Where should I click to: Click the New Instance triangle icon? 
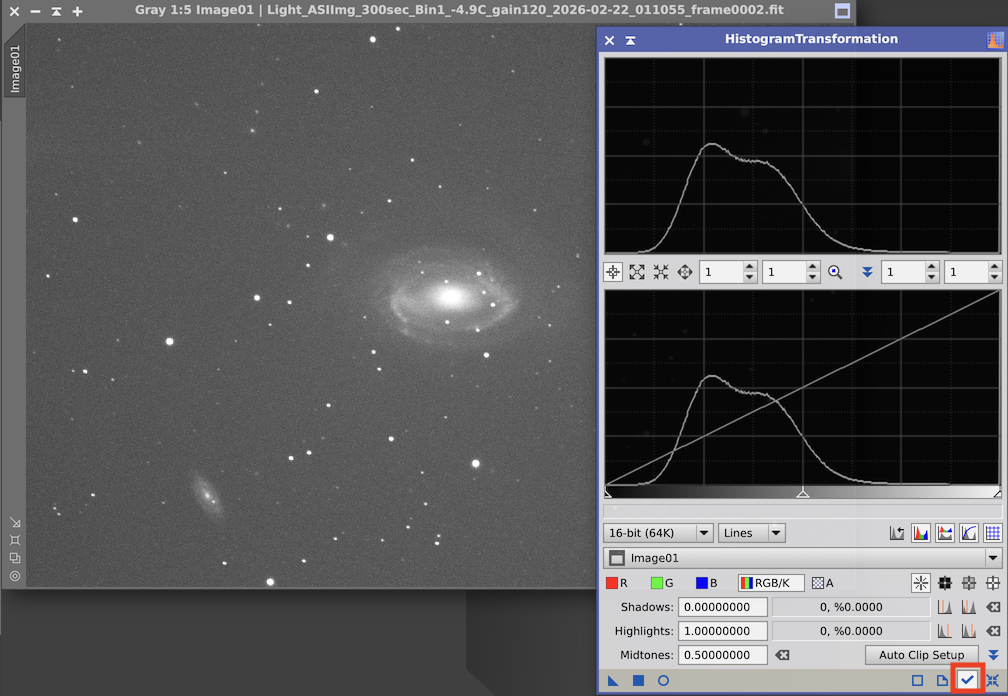(x=614, y=681)
